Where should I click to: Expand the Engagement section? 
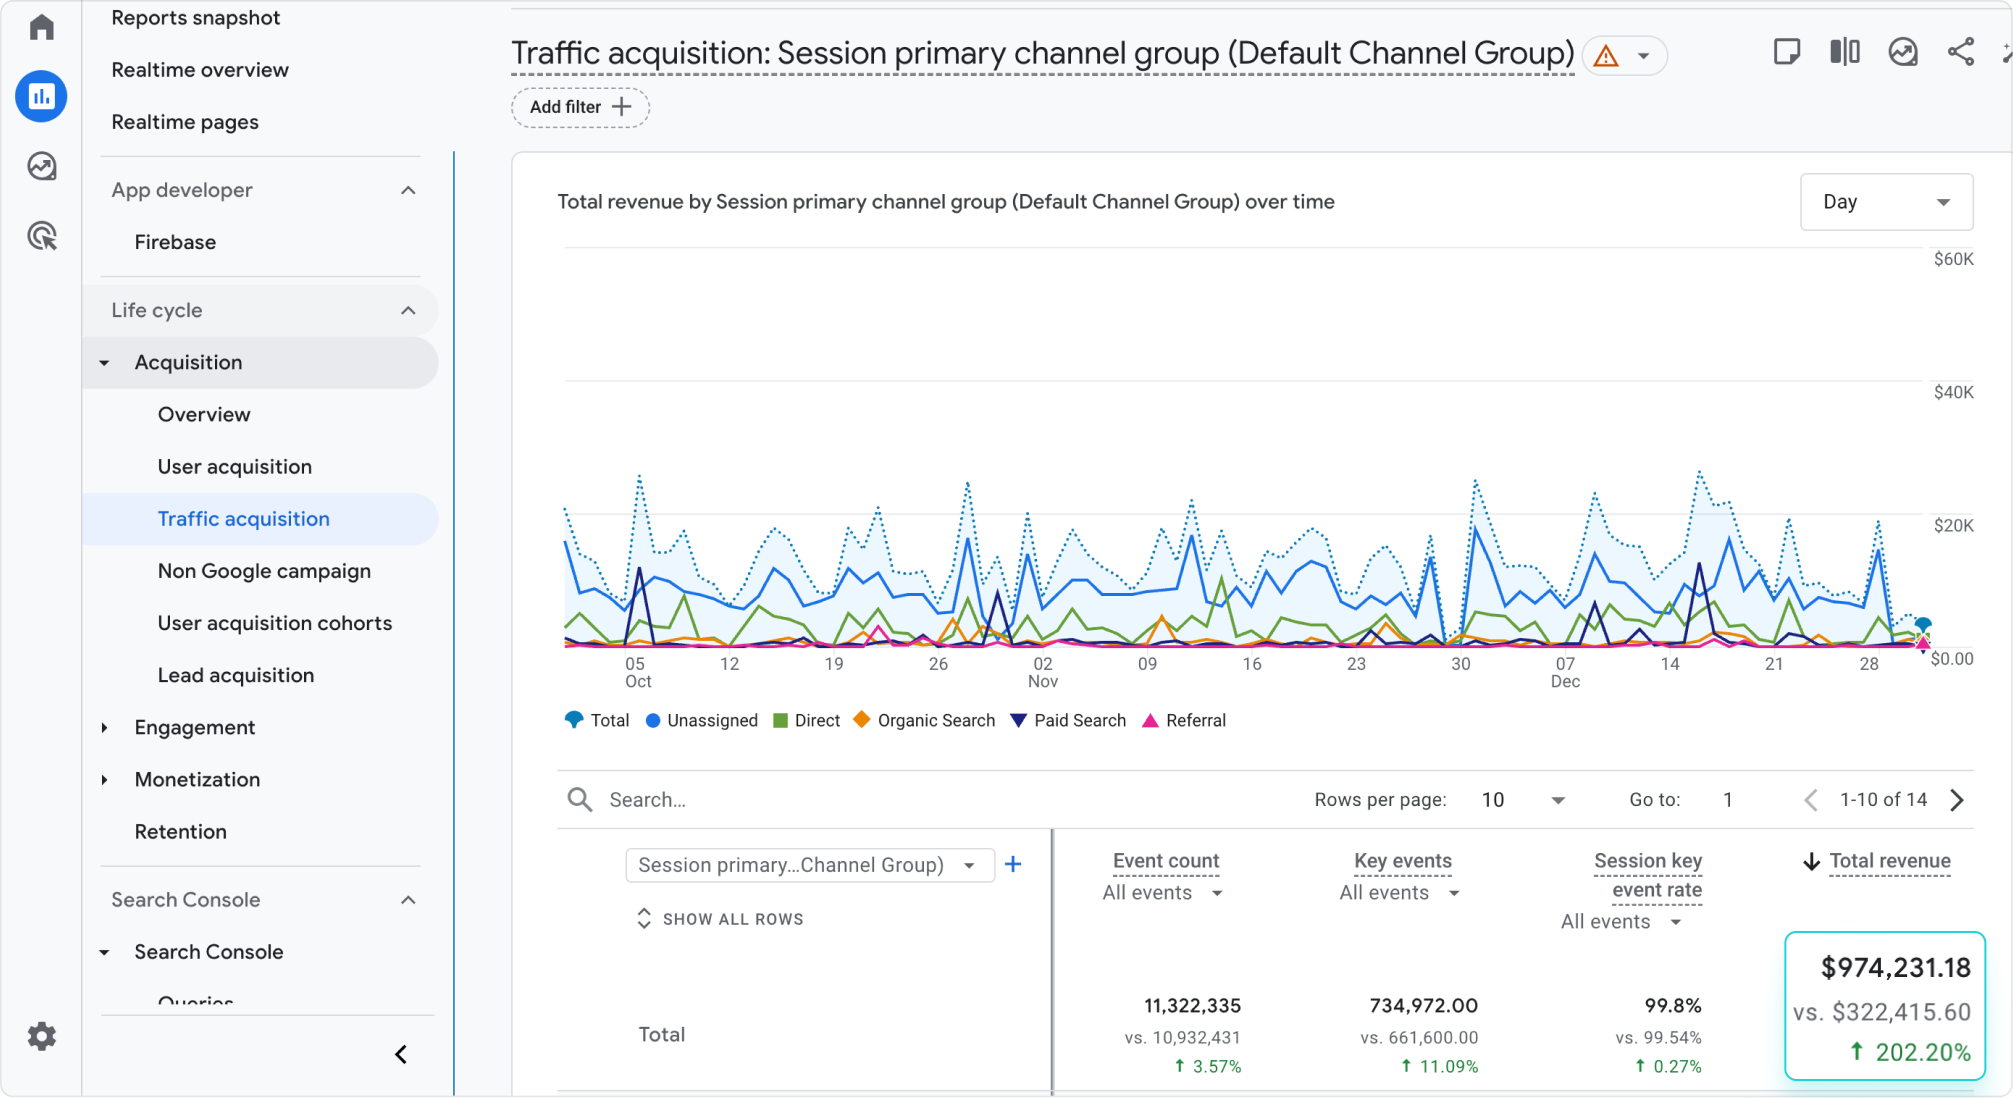(194, 727)
